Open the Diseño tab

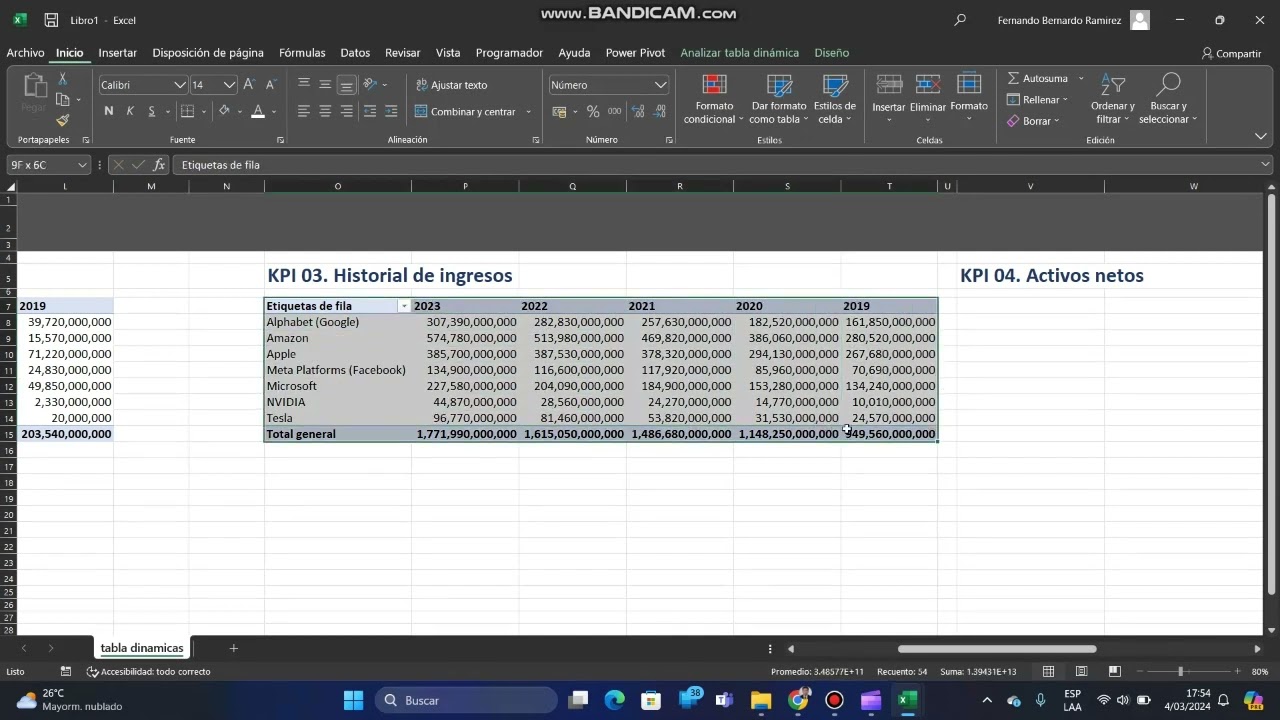point(831,53)
